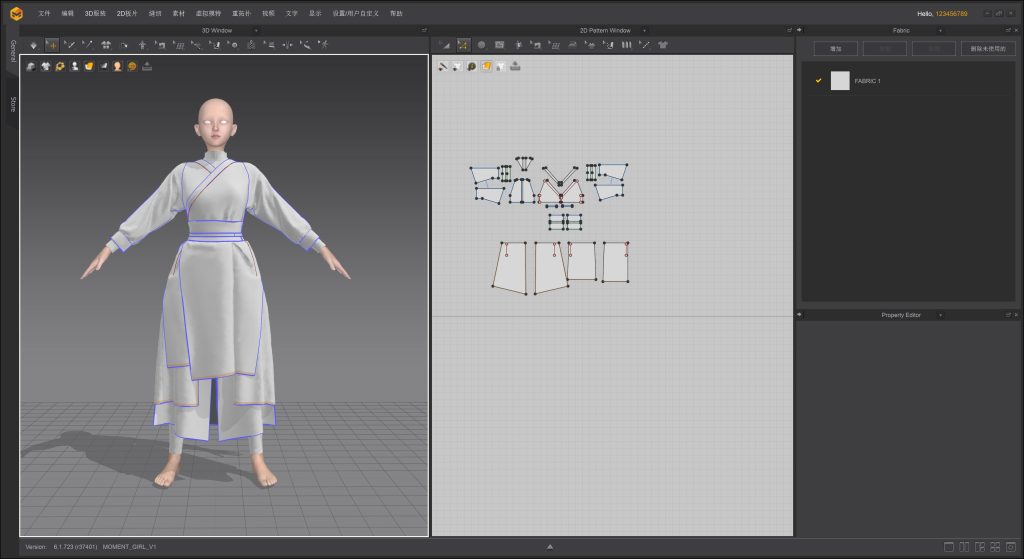Open the 2D Pattern Window dropdown arrow
Viewport: 1024px width, 559px height.
point(644,31)
